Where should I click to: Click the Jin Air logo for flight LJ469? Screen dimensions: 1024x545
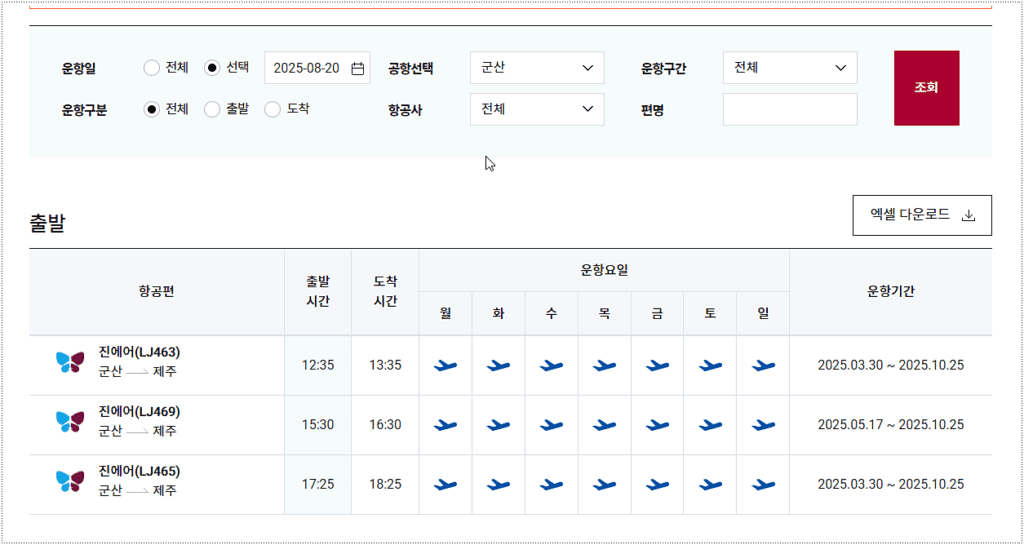click(70, 422)
